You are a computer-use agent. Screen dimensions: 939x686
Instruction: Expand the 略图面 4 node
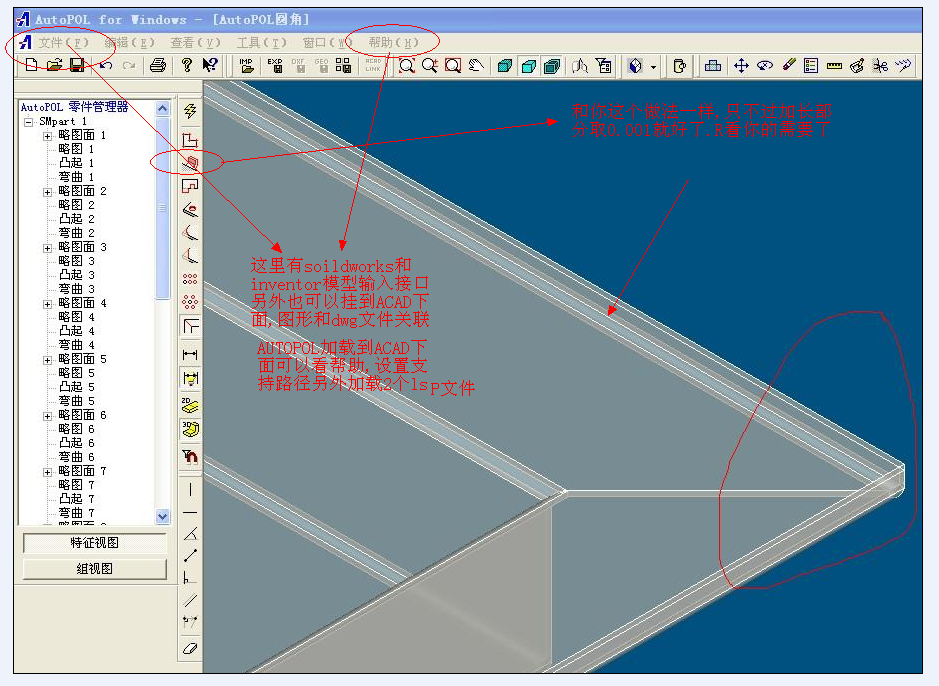pos(47,303)
